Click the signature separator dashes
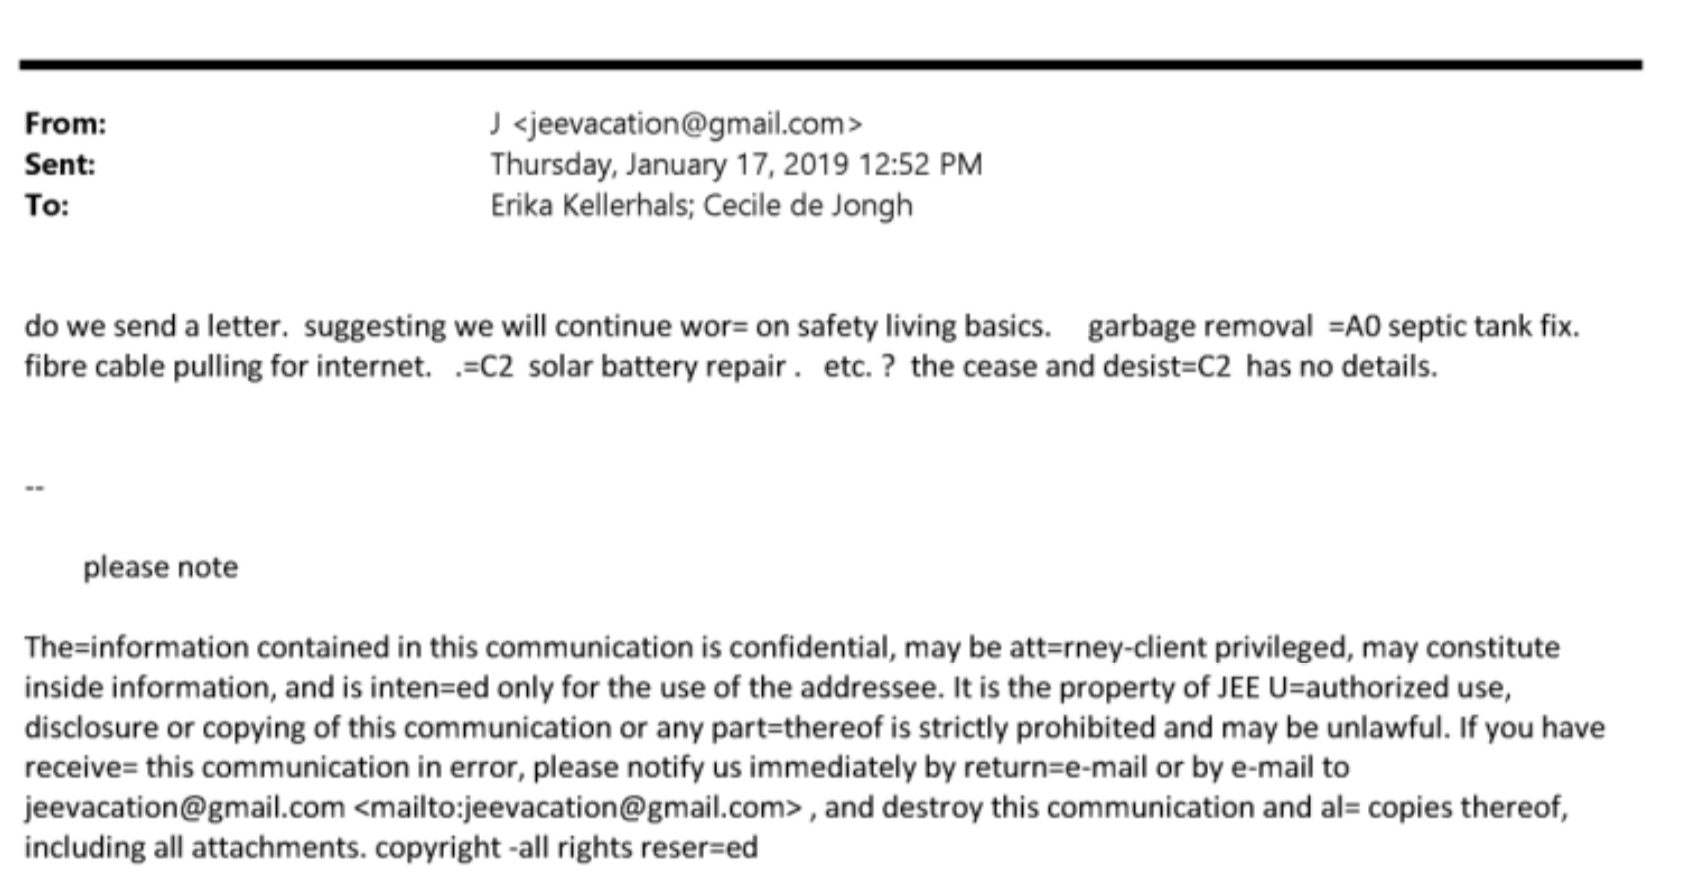The width and height of the screenshot is (1683, 893). (x=34, y=488)
